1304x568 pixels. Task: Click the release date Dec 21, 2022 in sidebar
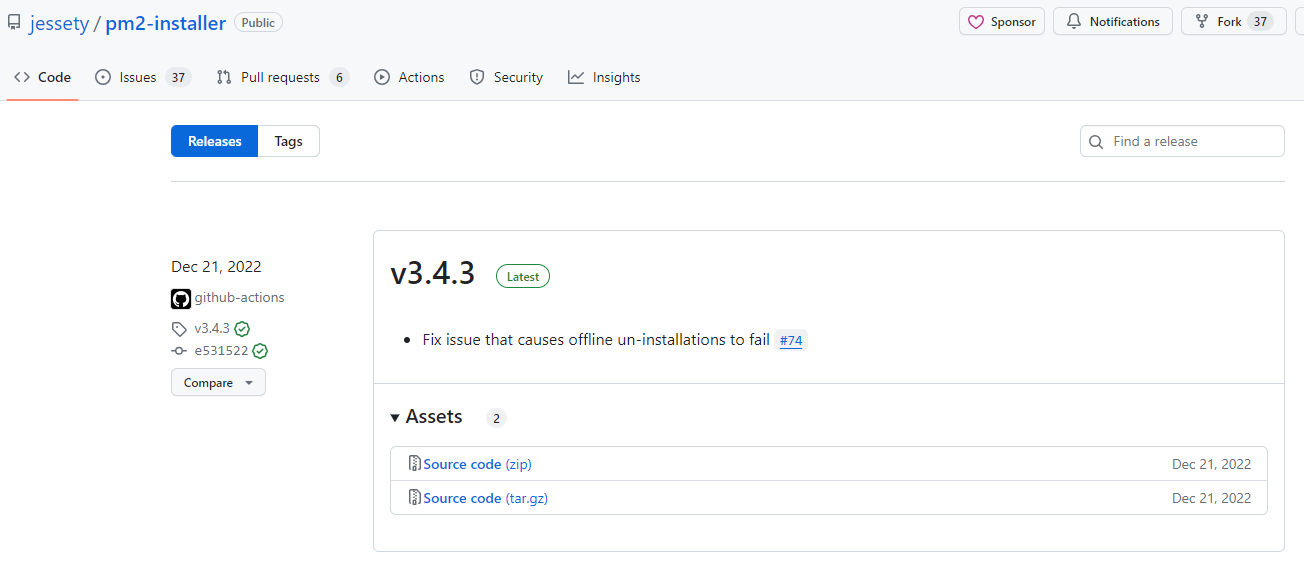pos(216,267)
